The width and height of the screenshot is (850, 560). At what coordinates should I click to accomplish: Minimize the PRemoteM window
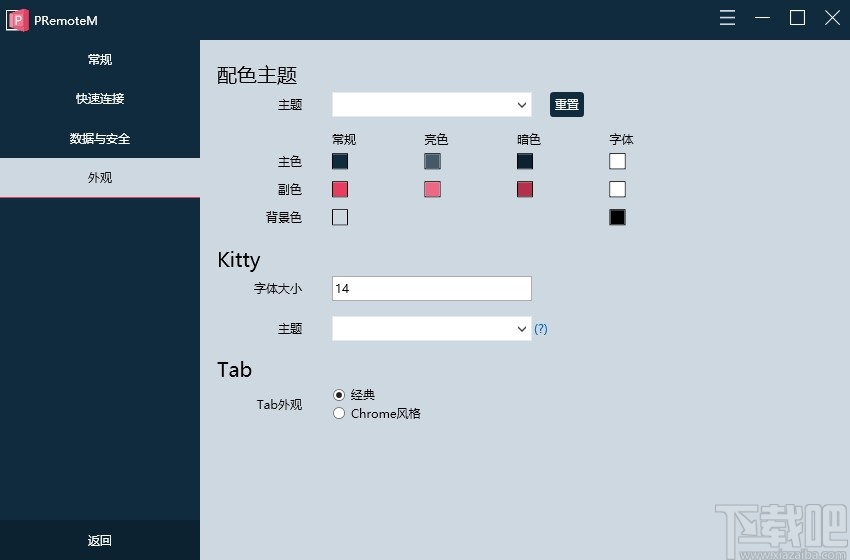click(x=762, y=18)
